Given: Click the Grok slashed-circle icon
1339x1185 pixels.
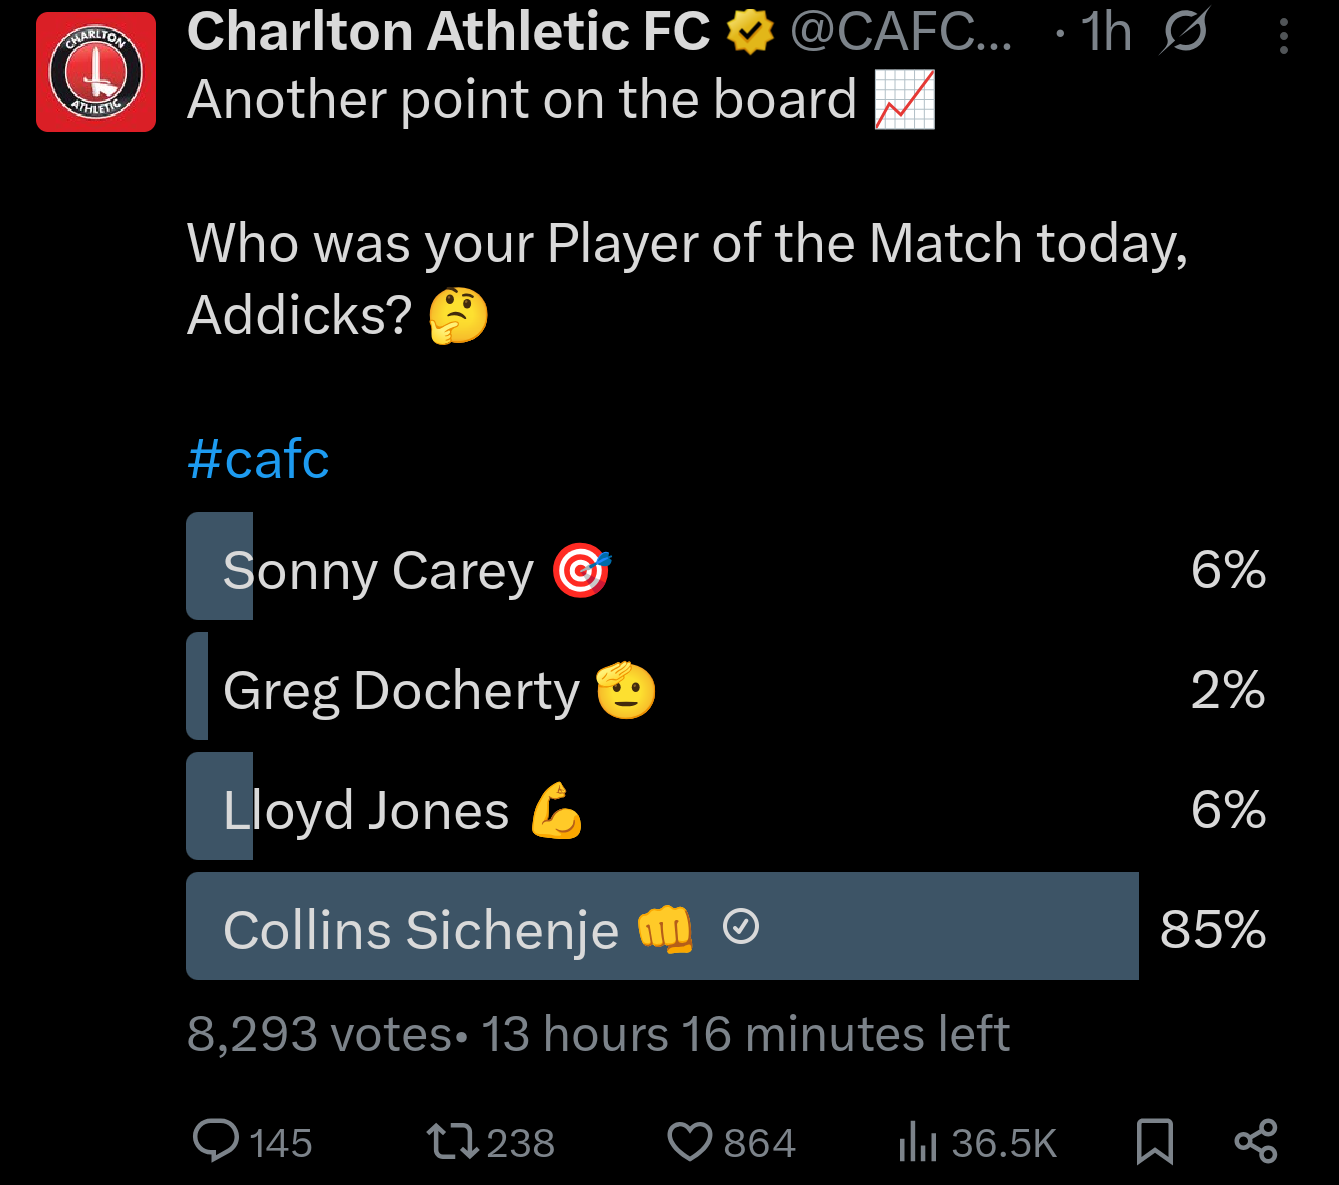Looking at the screenshot, I should 1185,32.
